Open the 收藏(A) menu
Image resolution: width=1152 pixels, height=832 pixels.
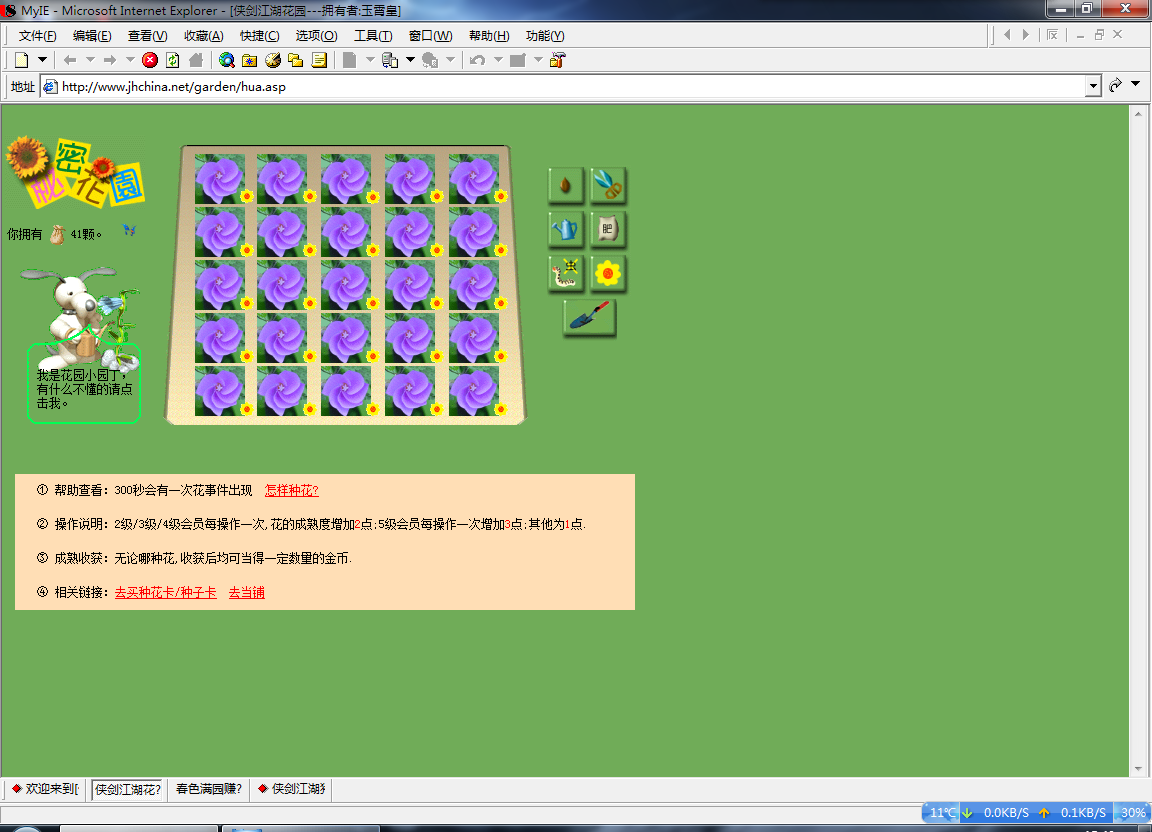coord(204,36)
